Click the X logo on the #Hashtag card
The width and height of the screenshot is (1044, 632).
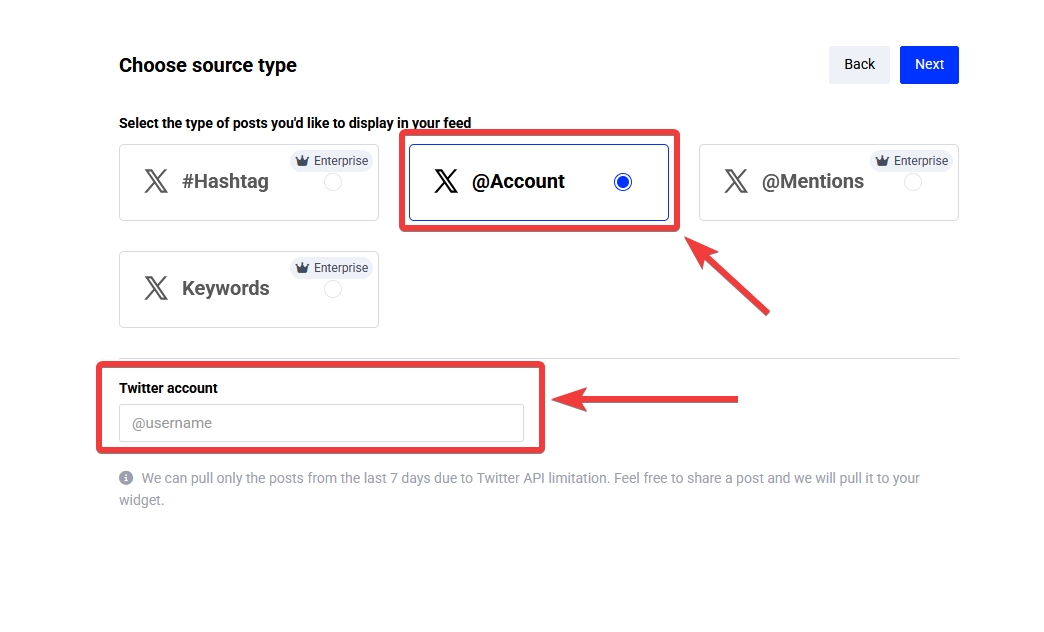click(x=156, y=181)
